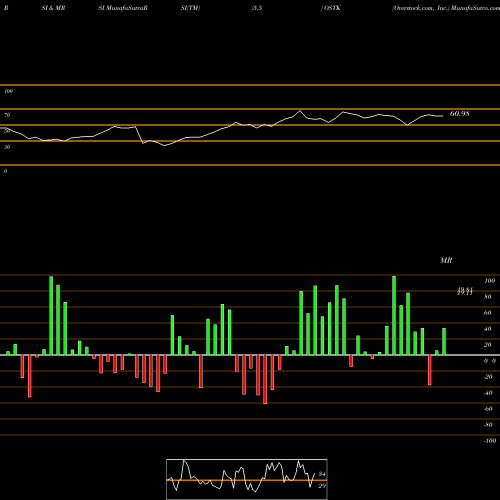The height and width of the screenshot is (500, 500).
Task: Click the RSI axis label "30"
Action: tap(7, 147)
